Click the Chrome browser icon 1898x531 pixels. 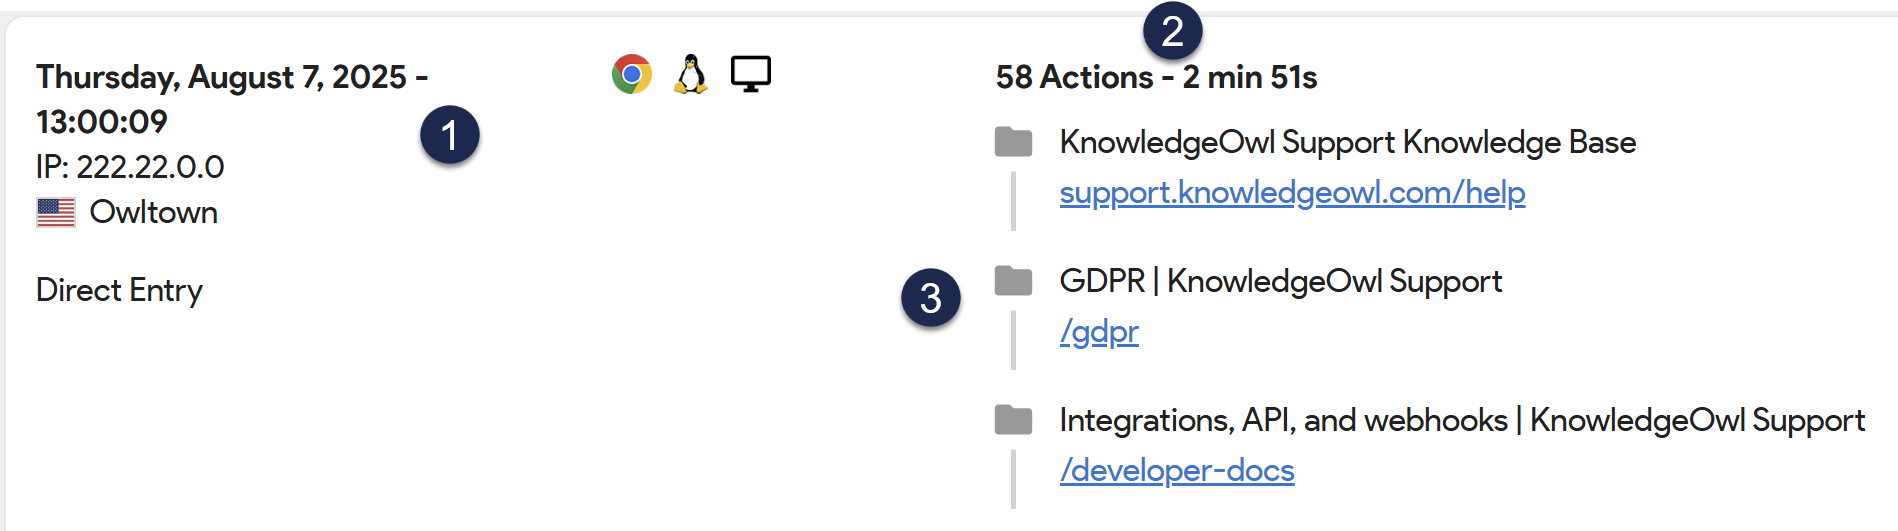coord(631,74)
